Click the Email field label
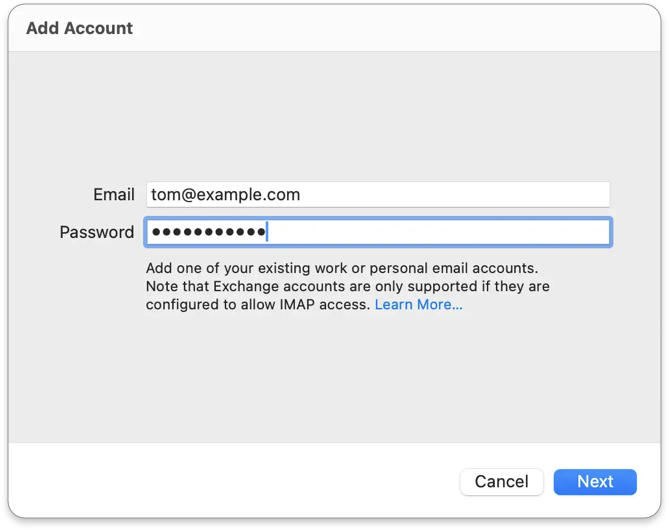The image size is (669, 530). tap(113, 195)
